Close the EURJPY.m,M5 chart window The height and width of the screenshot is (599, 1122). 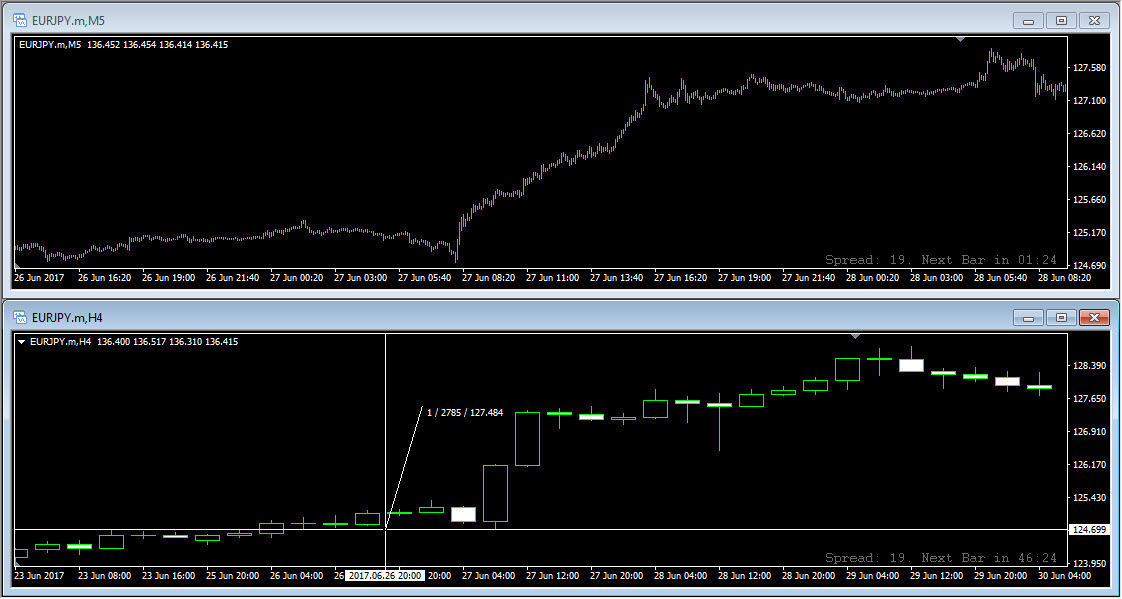pos(1094,21)
